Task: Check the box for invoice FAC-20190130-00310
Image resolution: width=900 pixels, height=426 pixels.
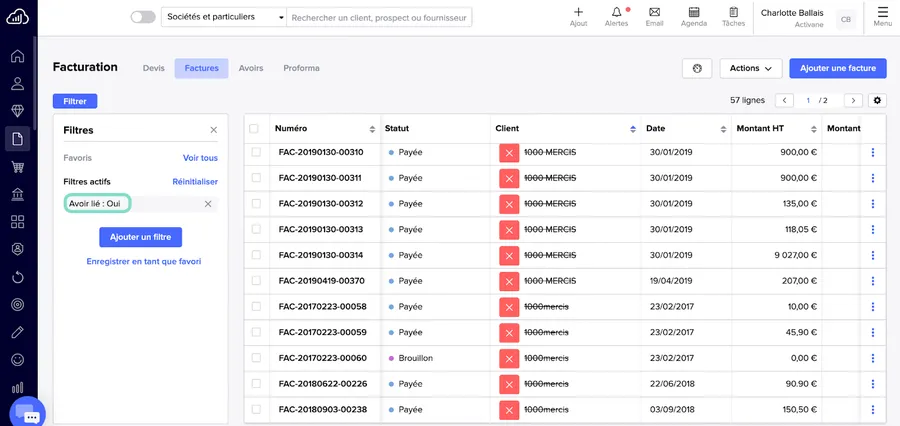Action: [255, 152]
